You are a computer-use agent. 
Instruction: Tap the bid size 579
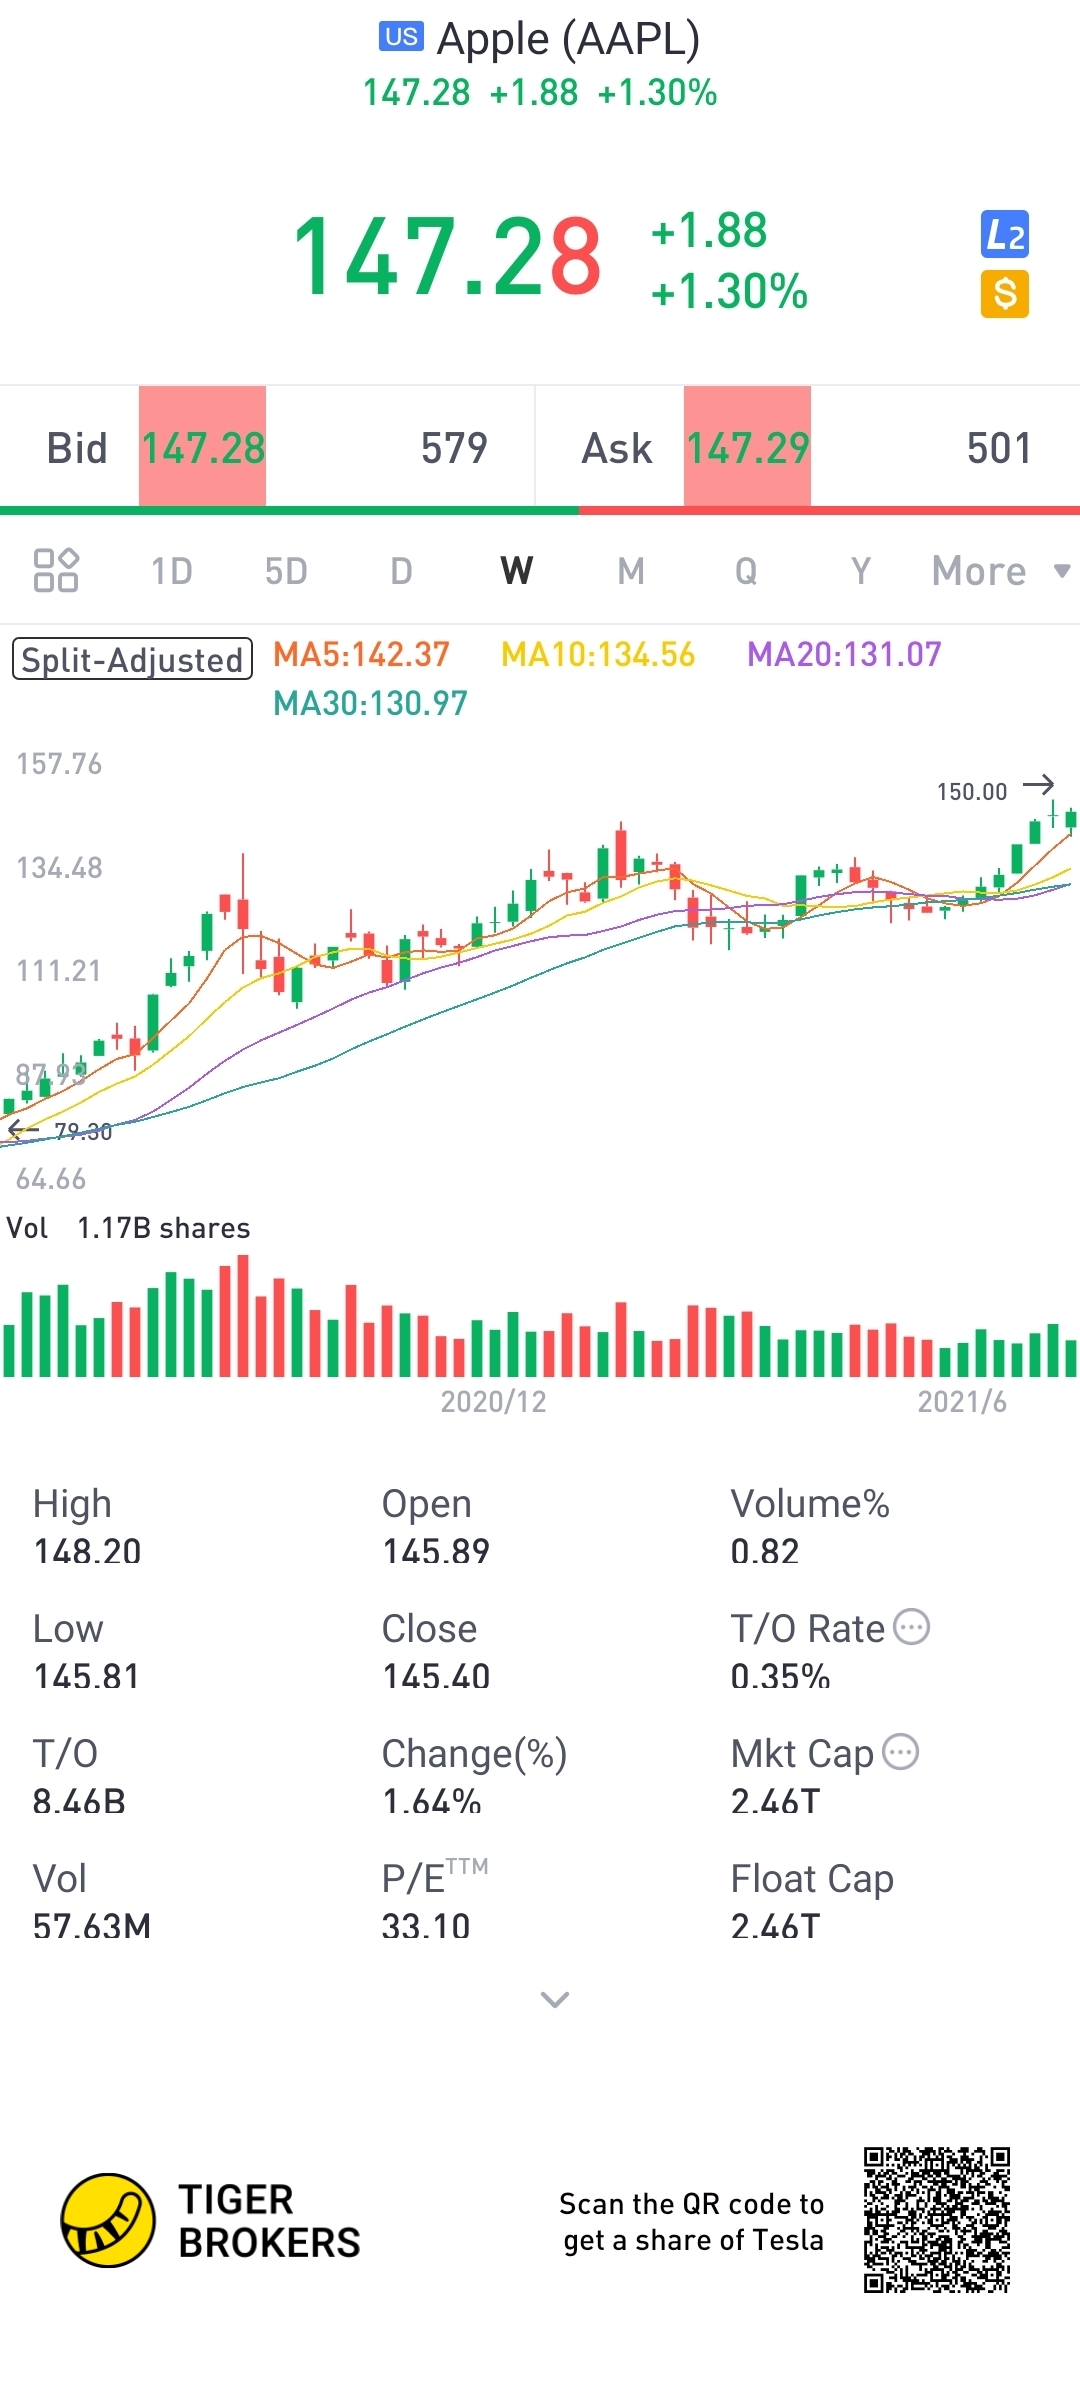tap(454, 448)
